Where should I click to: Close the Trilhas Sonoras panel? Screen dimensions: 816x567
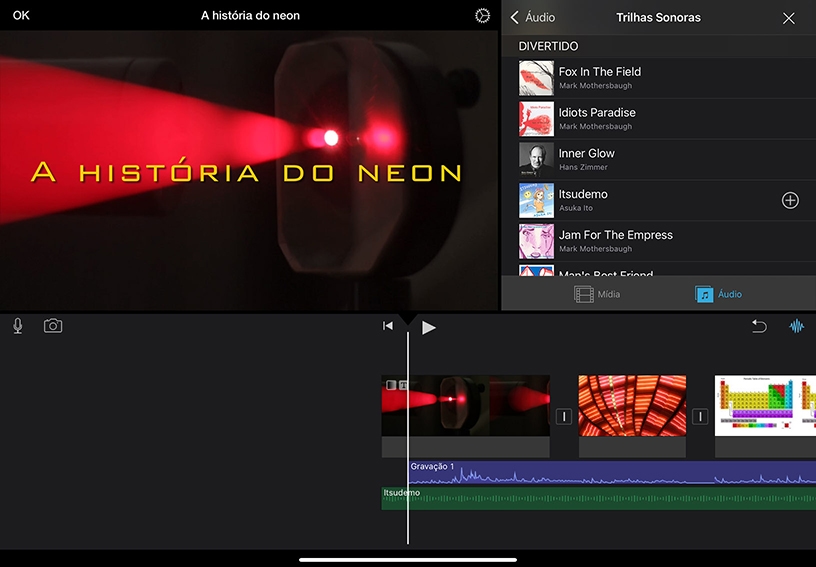click(x=788, y=18)
